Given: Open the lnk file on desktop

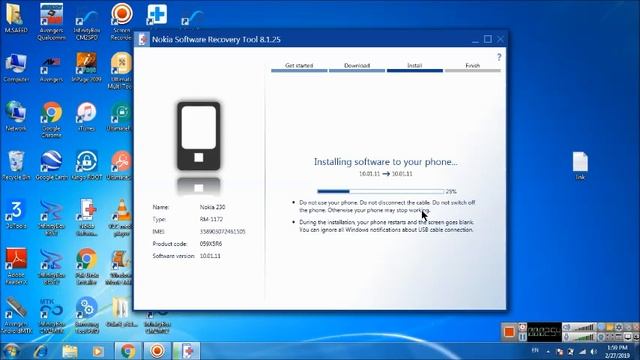Looking at the screenshot, I should 580,165.
